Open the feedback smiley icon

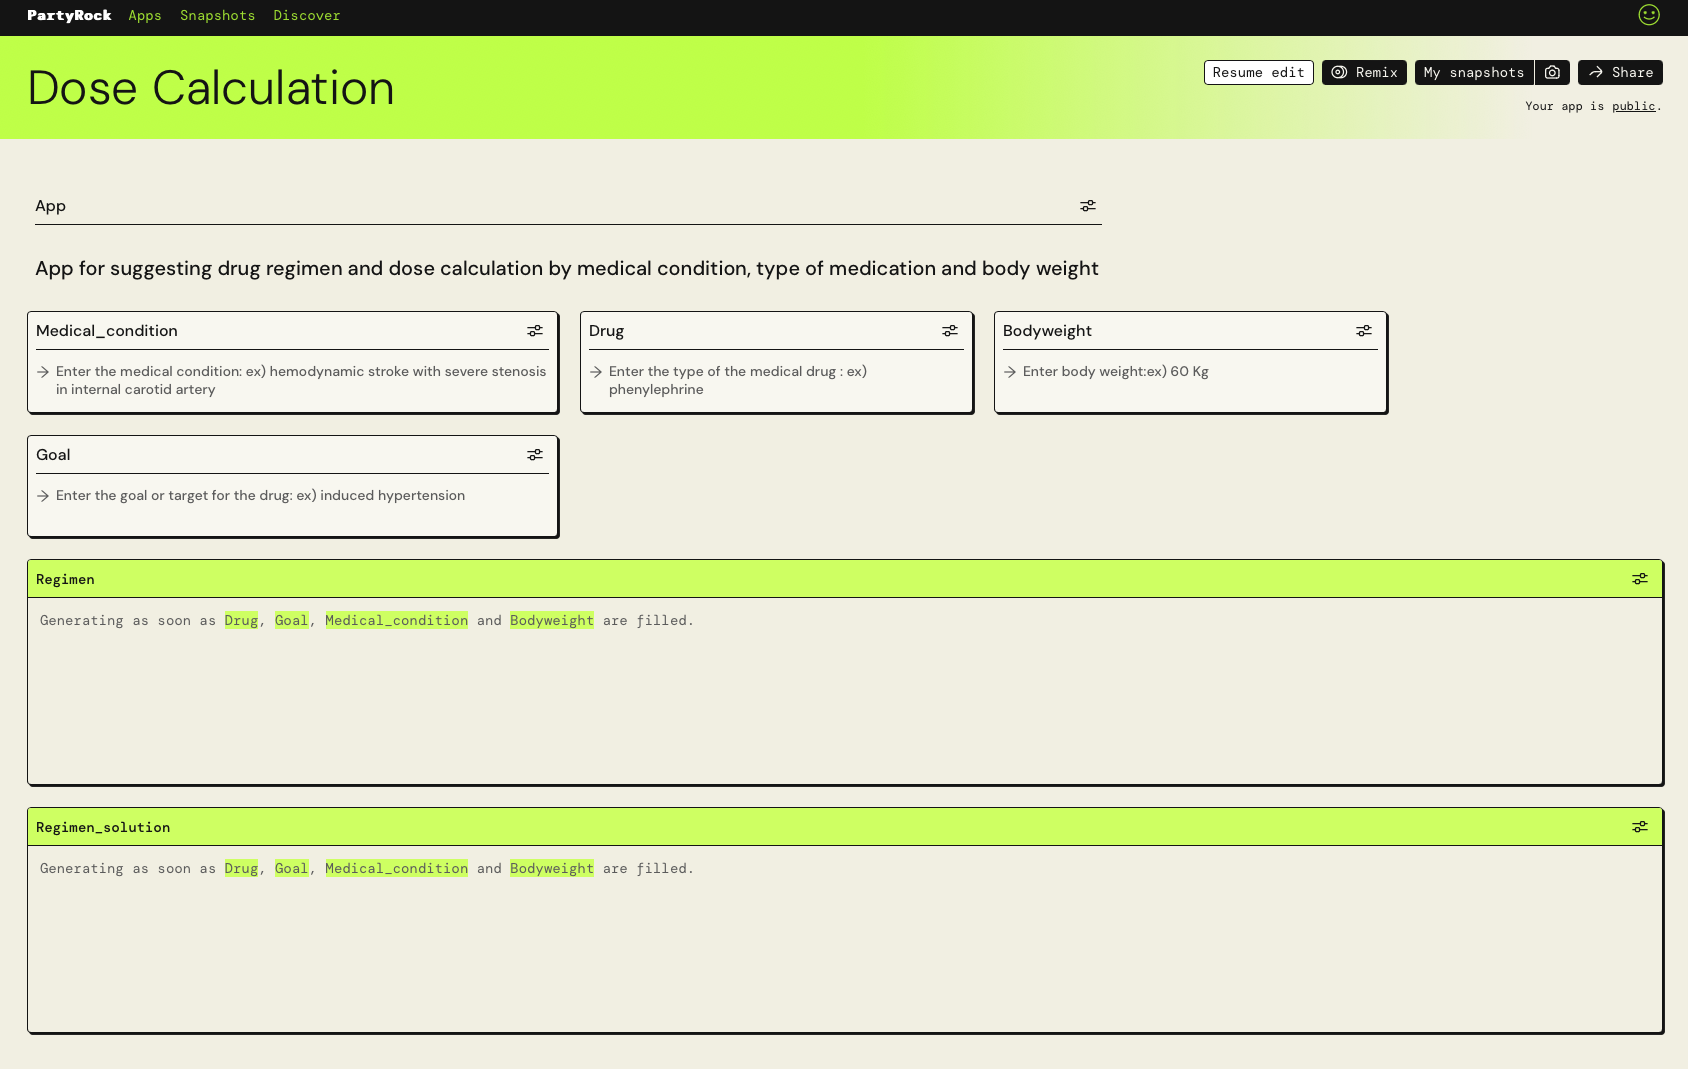click(x=1649, y=15)
